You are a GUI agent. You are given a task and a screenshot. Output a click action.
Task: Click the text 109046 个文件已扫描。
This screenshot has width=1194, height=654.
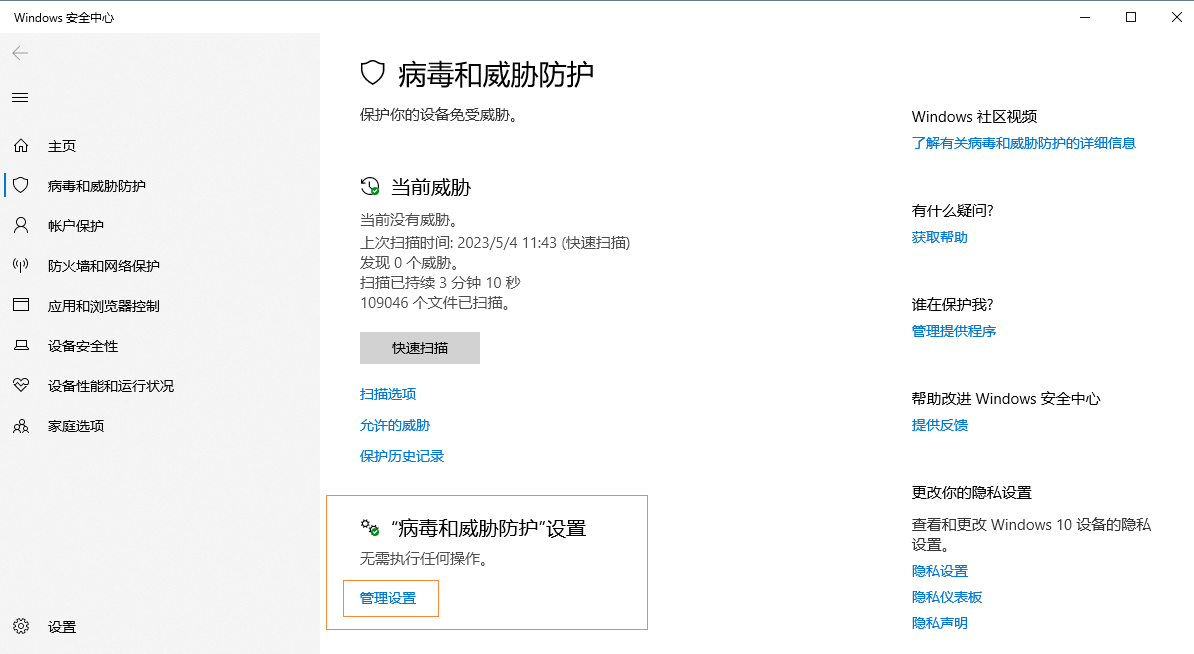[436, 303]
